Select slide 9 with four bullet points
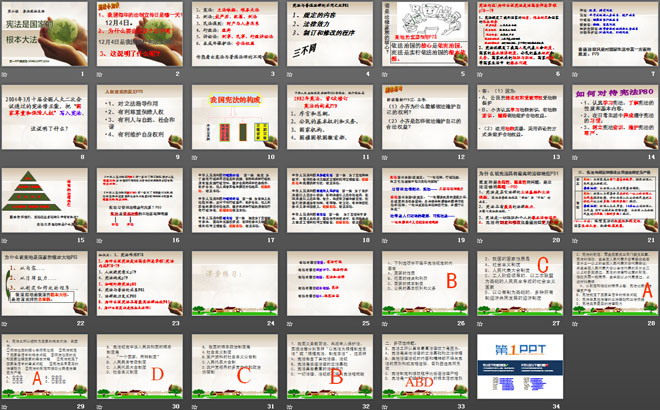 pyautogui.click(x=140, y=117)
